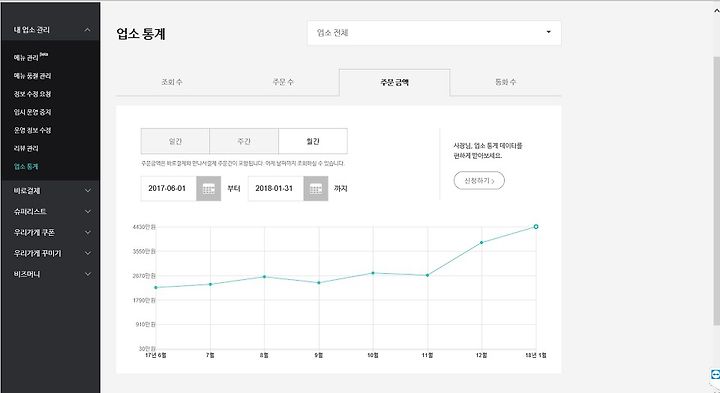
Task: Click the 9월 data point on chart
Action: [319, 283]
